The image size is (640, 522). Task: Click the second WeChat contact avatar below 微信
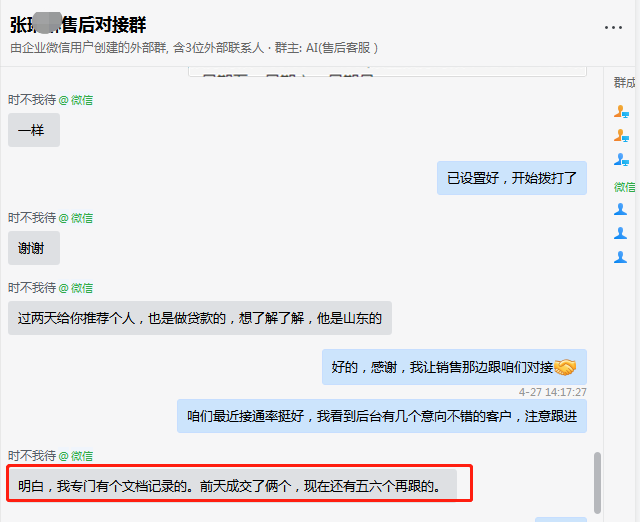point(621,233)
